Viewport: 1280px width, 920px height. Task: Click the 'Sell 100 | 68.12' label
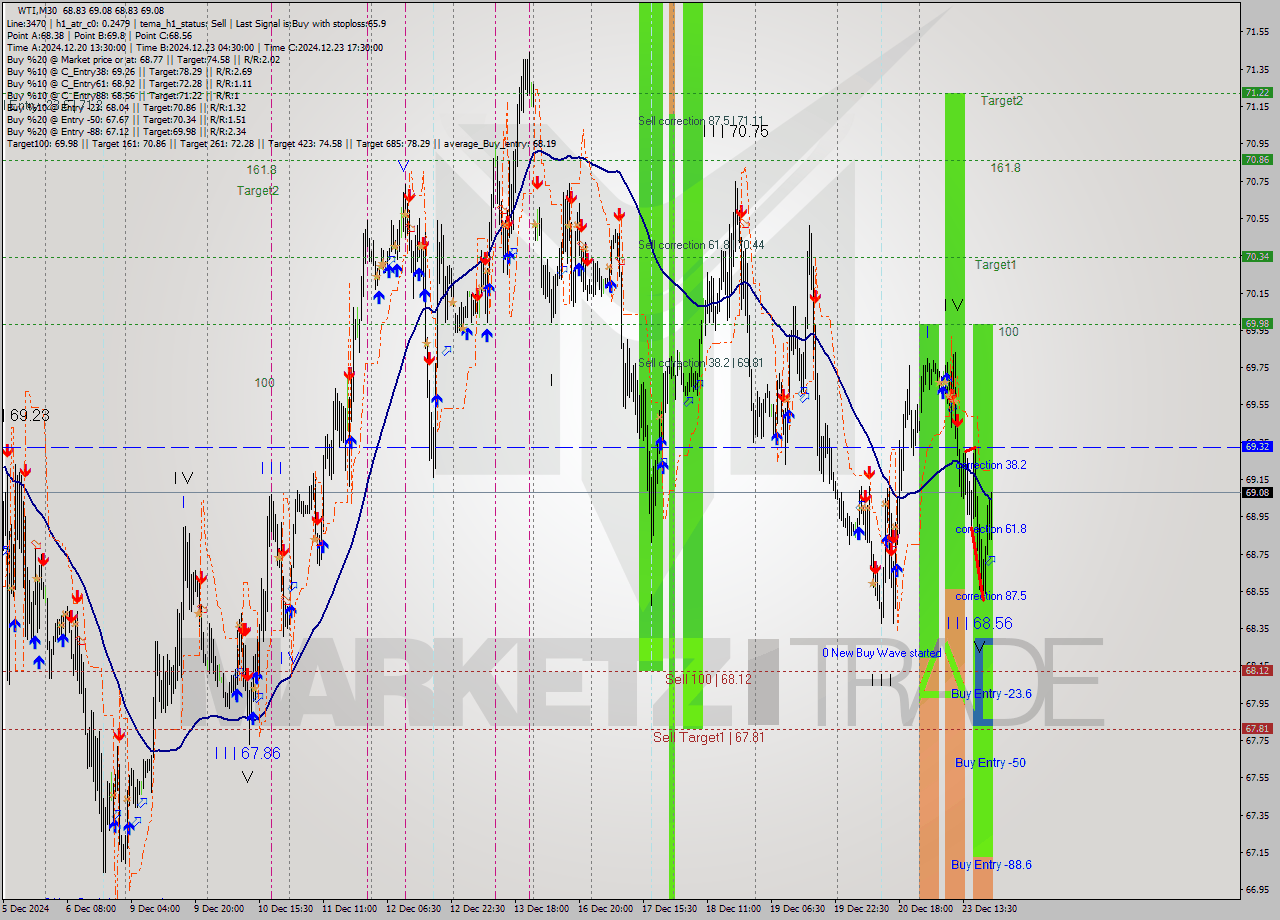708,679
